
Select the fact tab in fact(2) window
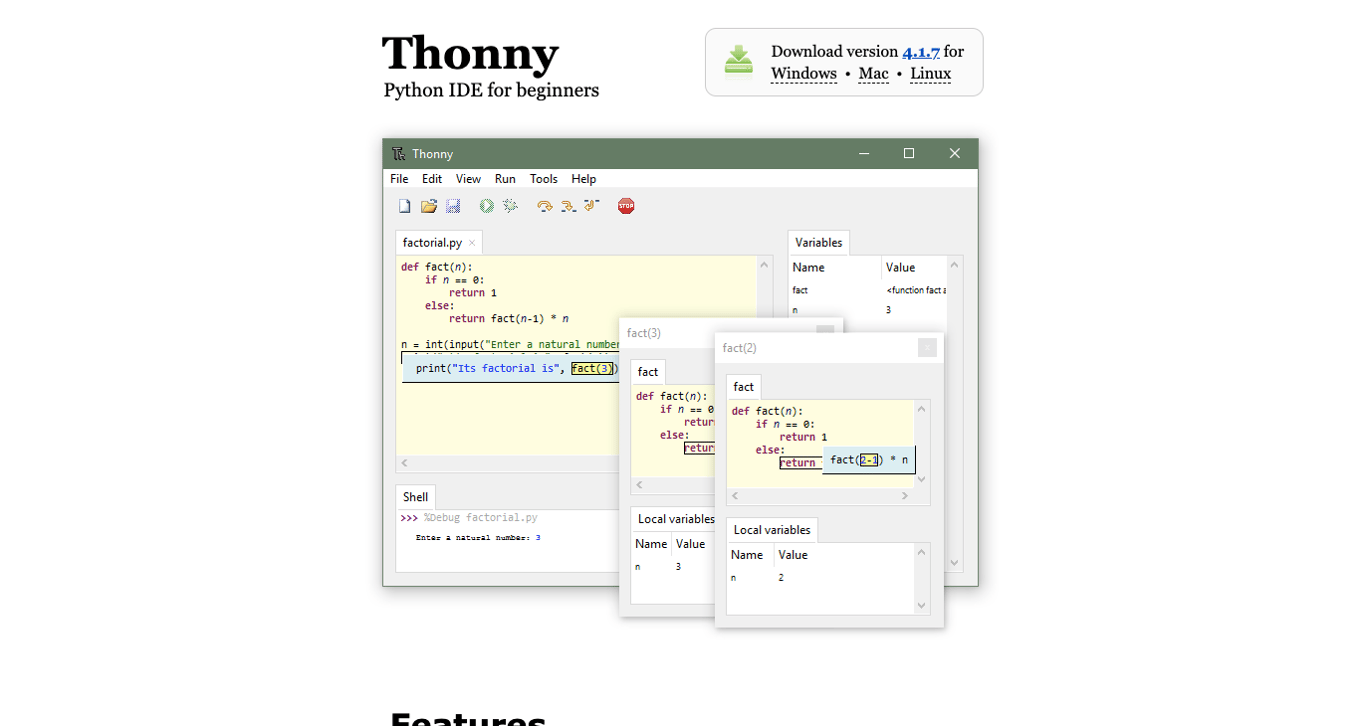pyautogui.click(x=743, y=387)
